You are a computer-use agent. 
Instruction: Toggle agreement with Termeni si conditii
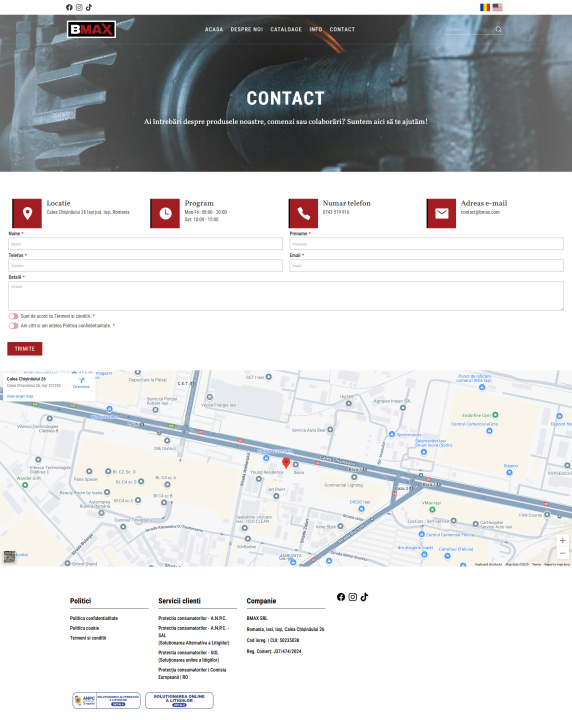tap(13, 316)
